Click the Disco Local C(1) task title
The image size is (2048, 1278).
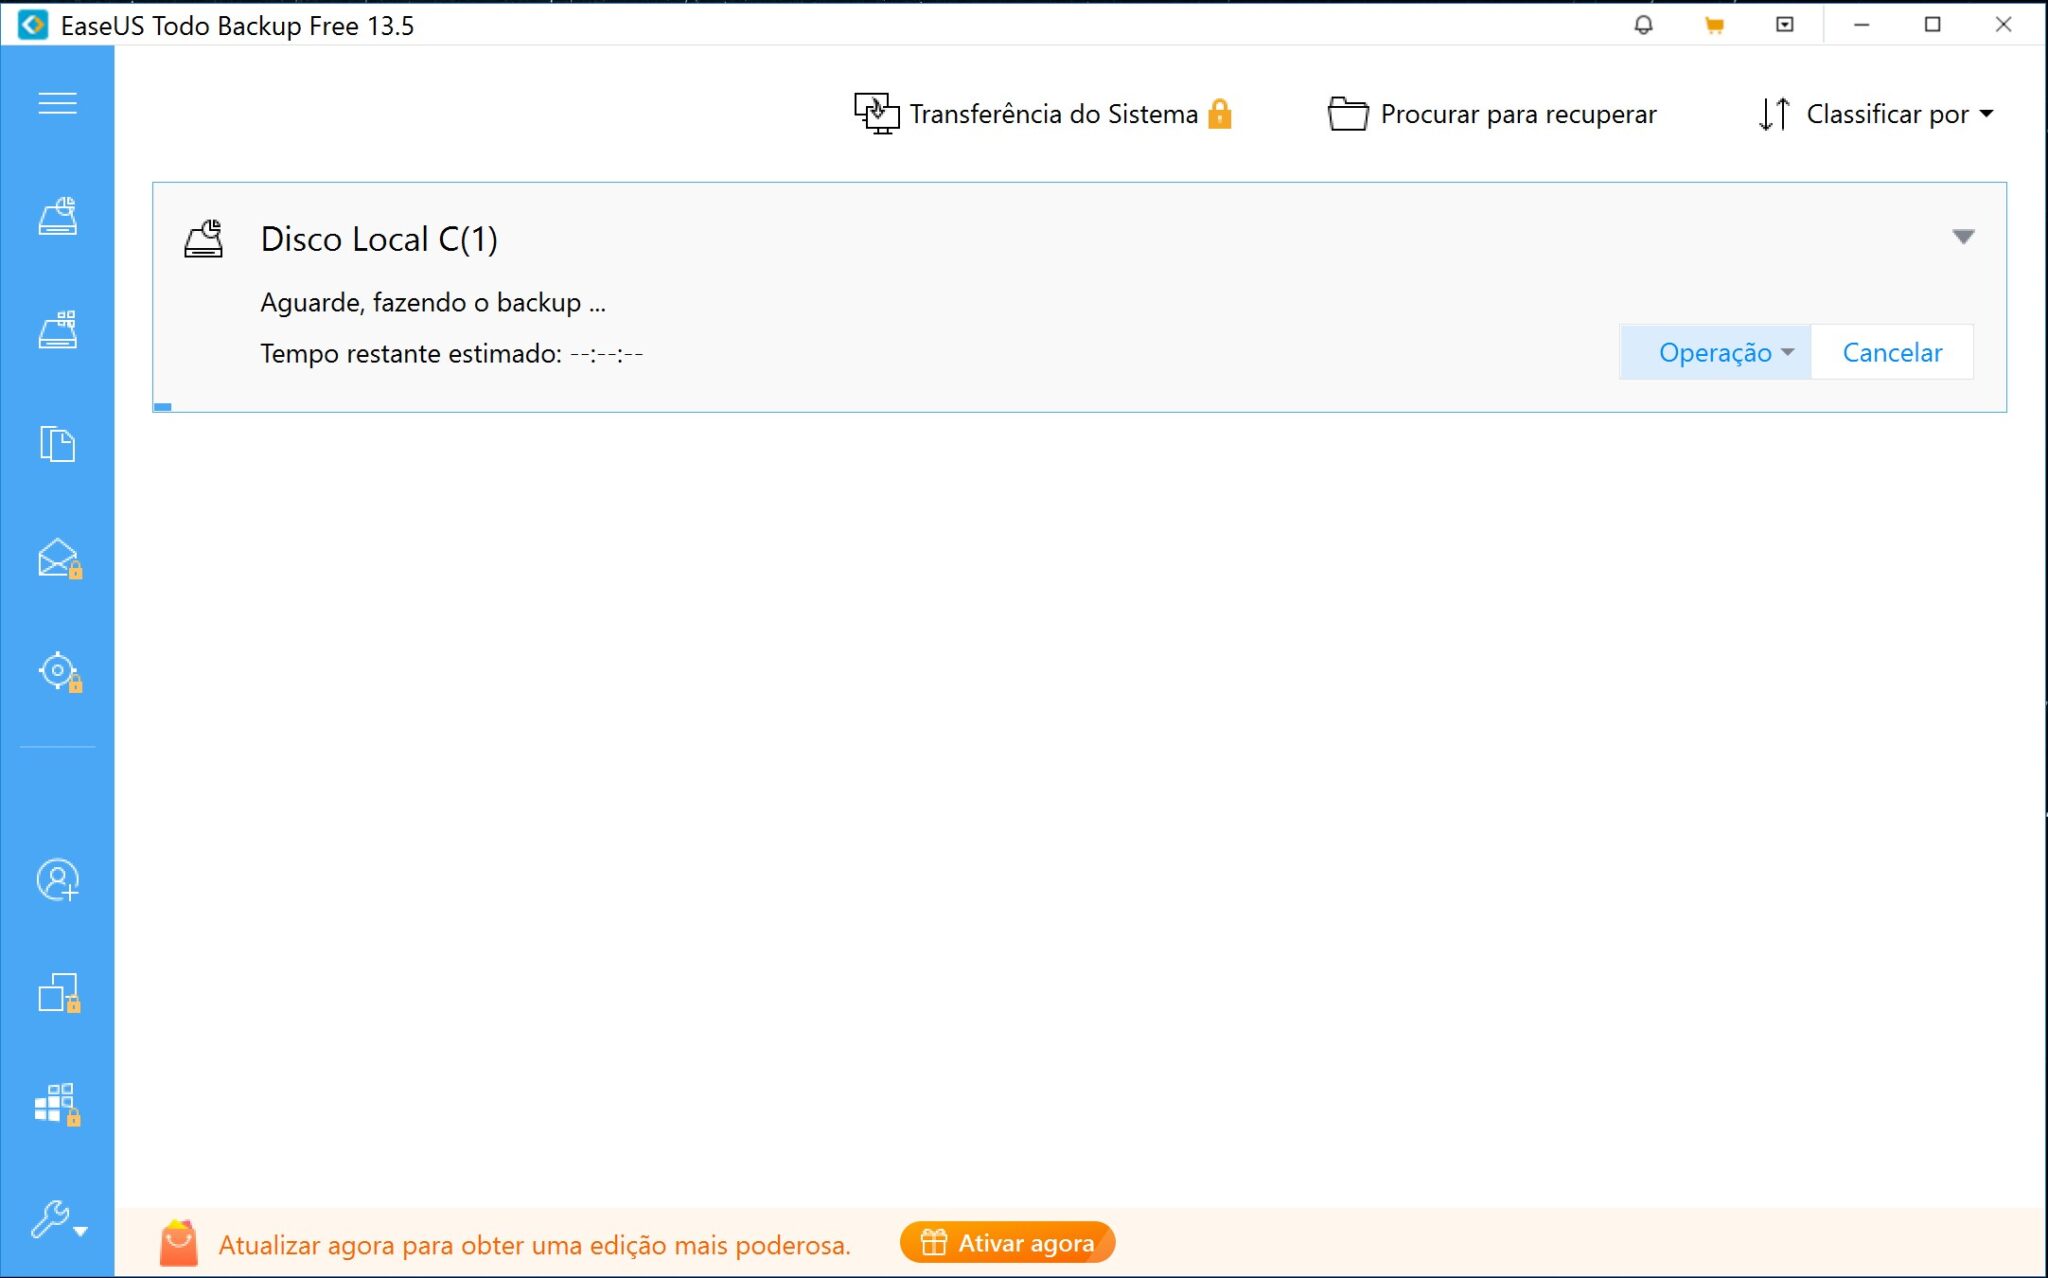(379, 239)
